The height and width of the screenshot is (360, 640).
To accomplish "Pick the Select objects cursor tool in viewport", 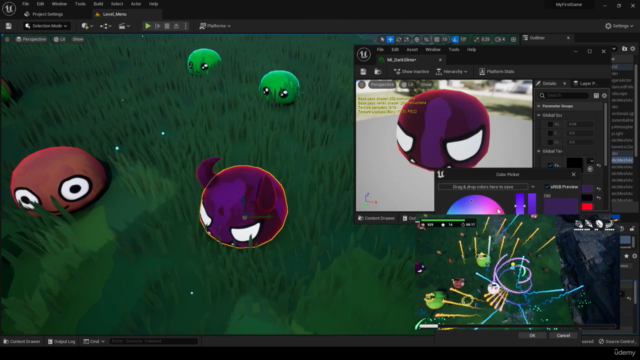I will pos(382,39).
